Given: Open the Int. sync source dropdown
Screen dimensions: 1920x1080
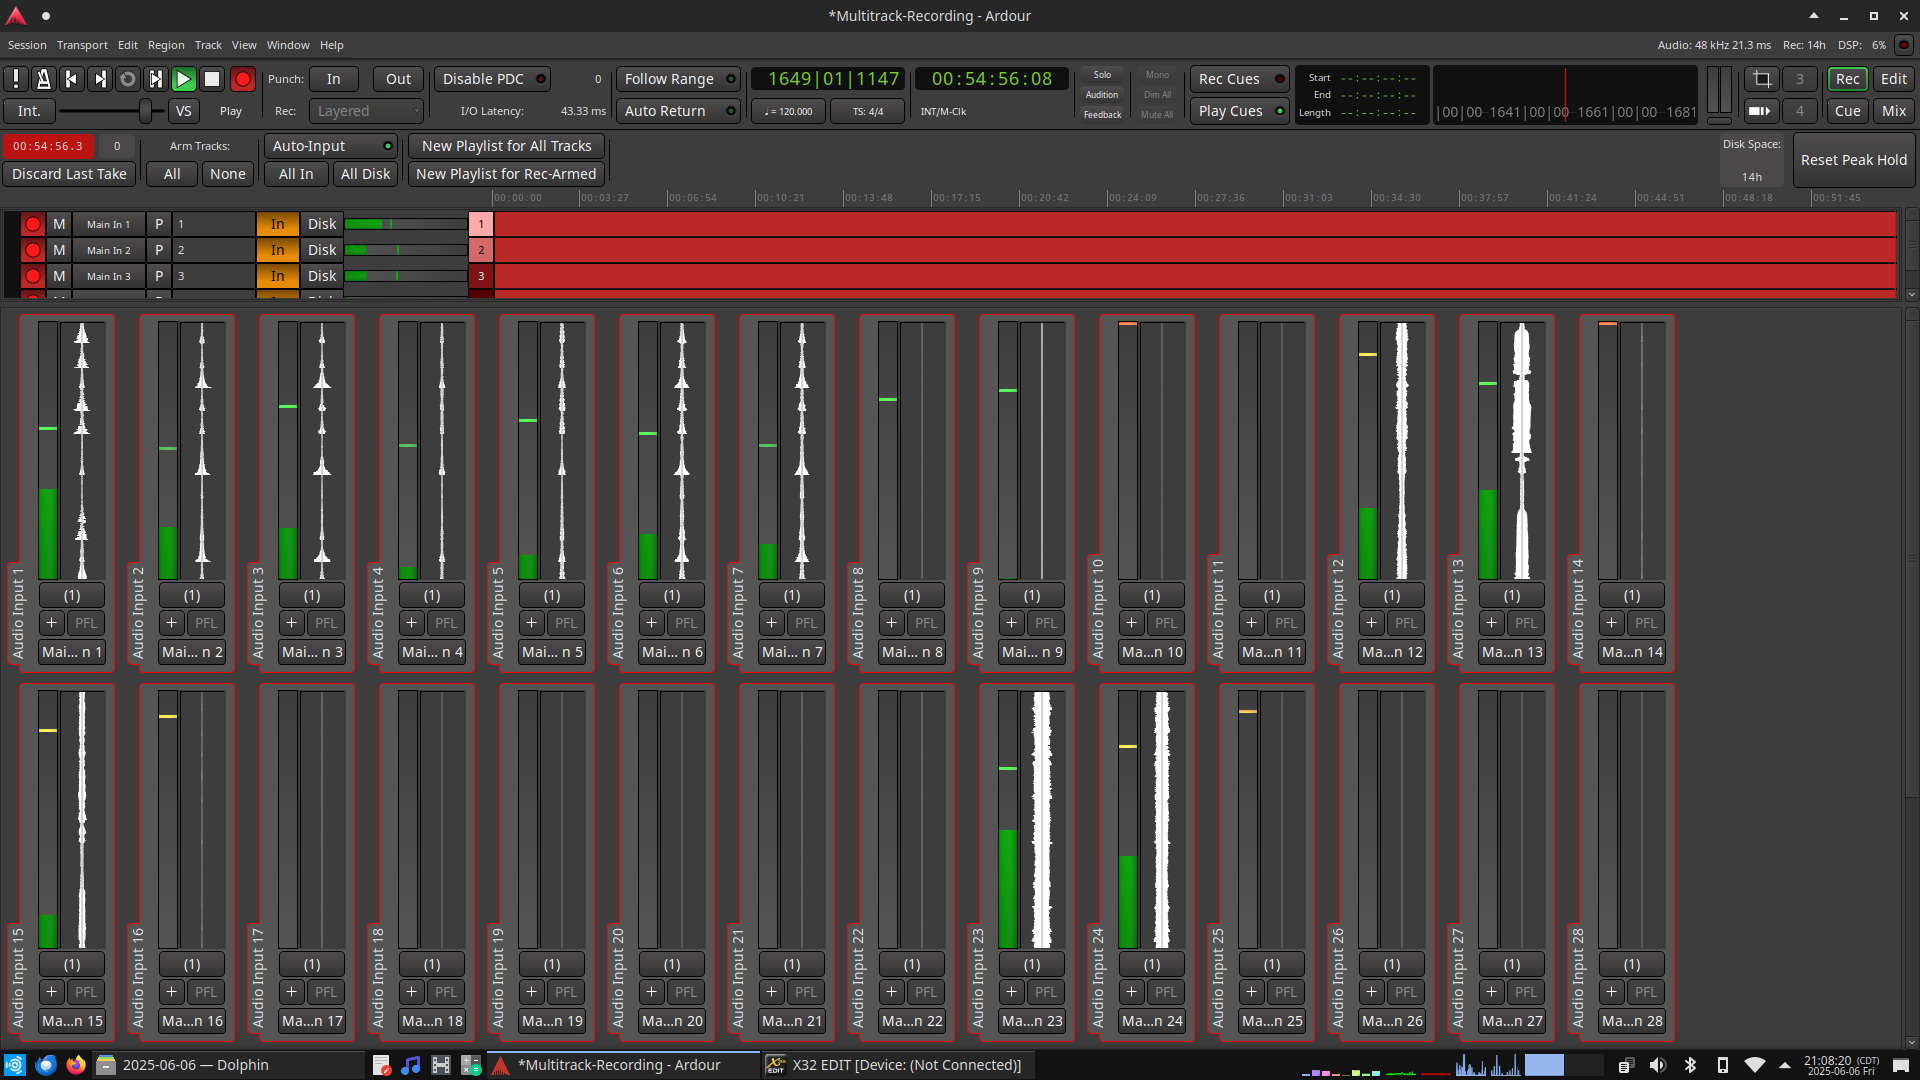Looking at the screenshot, I should [x=29, y=111].
